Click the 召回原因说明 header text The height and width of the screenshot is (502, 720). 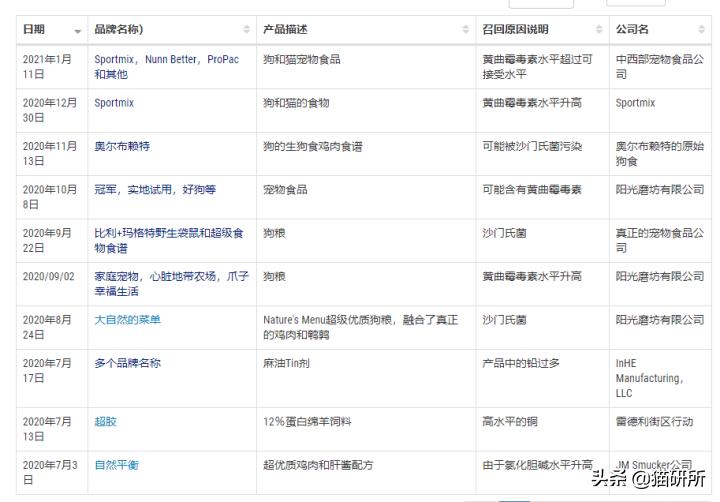tap(516, 29)
